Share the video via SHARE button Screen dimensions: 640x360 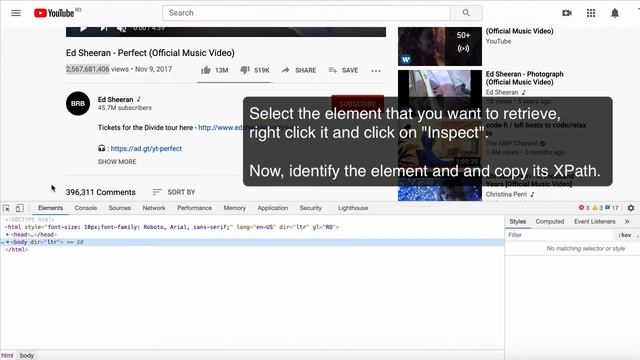coord(299,70)
